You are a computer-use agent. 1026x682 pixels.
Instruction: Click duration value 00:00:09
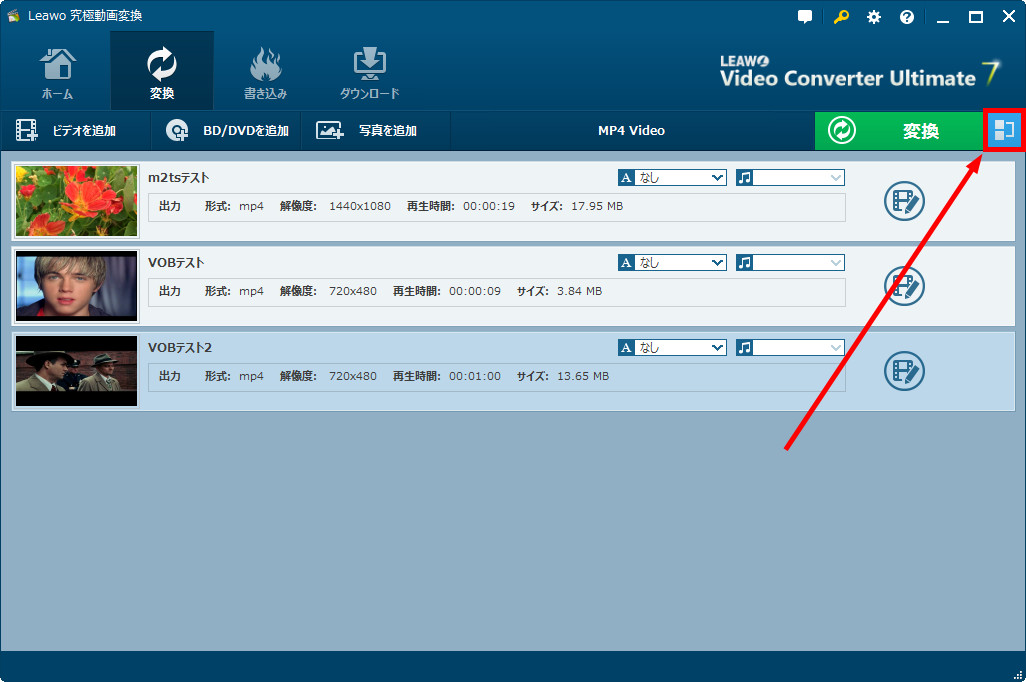pyautogui.click(x=475, y=291)
